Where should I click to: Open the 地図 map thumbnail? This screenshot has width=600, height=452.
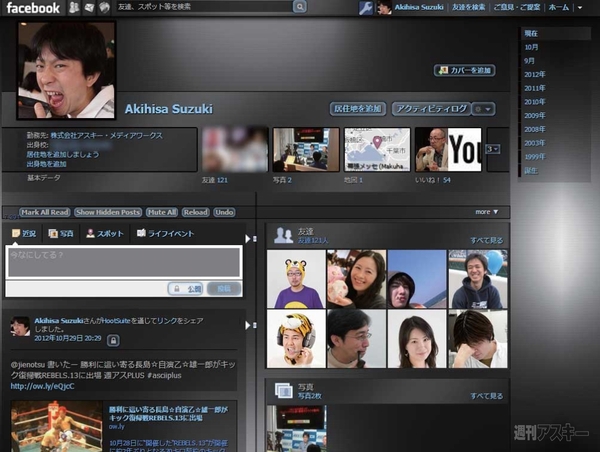point(377,150)
